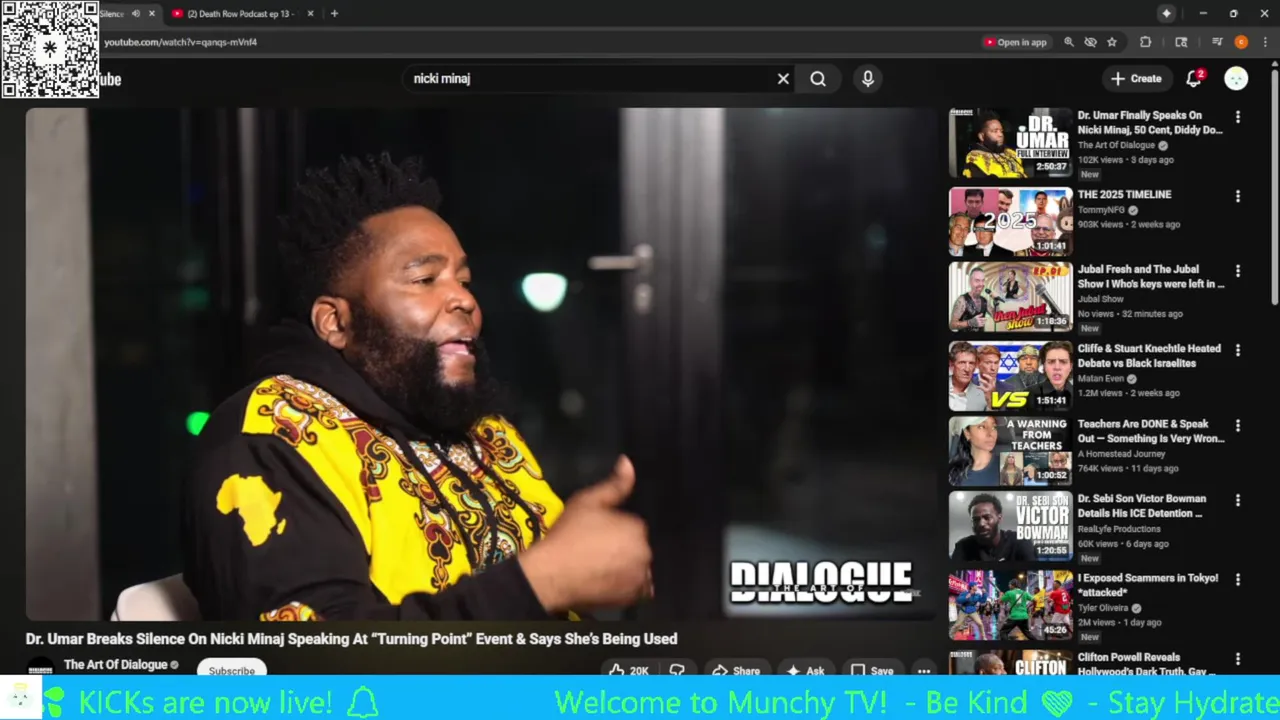This screenshot has height=720, width=1280.
Task: Switch to the Death Row Podcast ep 13 tab
Action: [x=243, y=13]
